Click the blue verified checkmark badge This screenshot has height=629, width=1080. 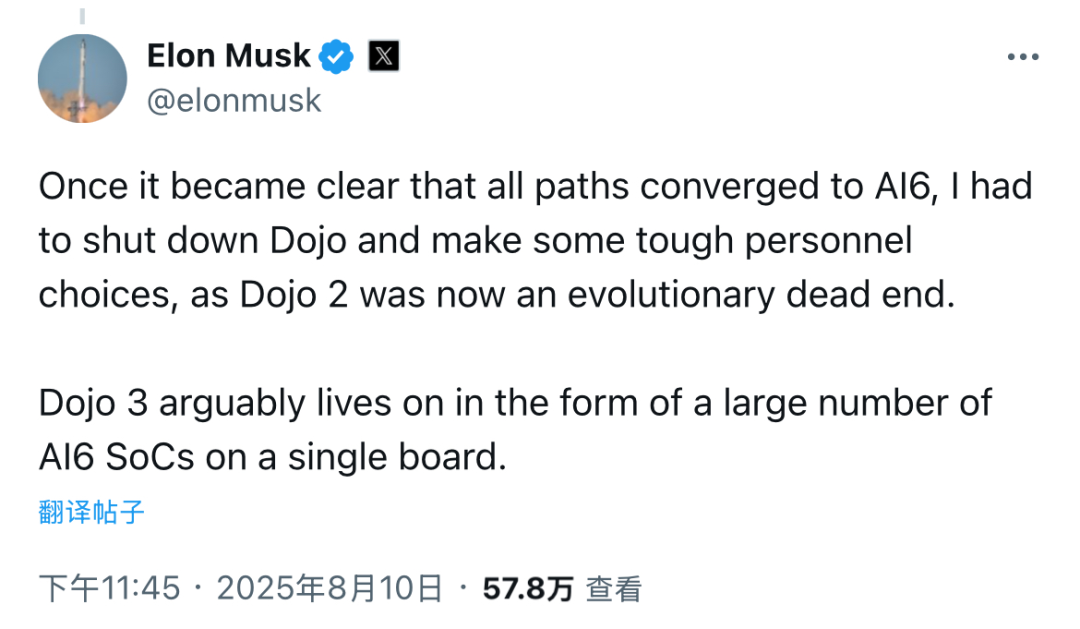337,56
